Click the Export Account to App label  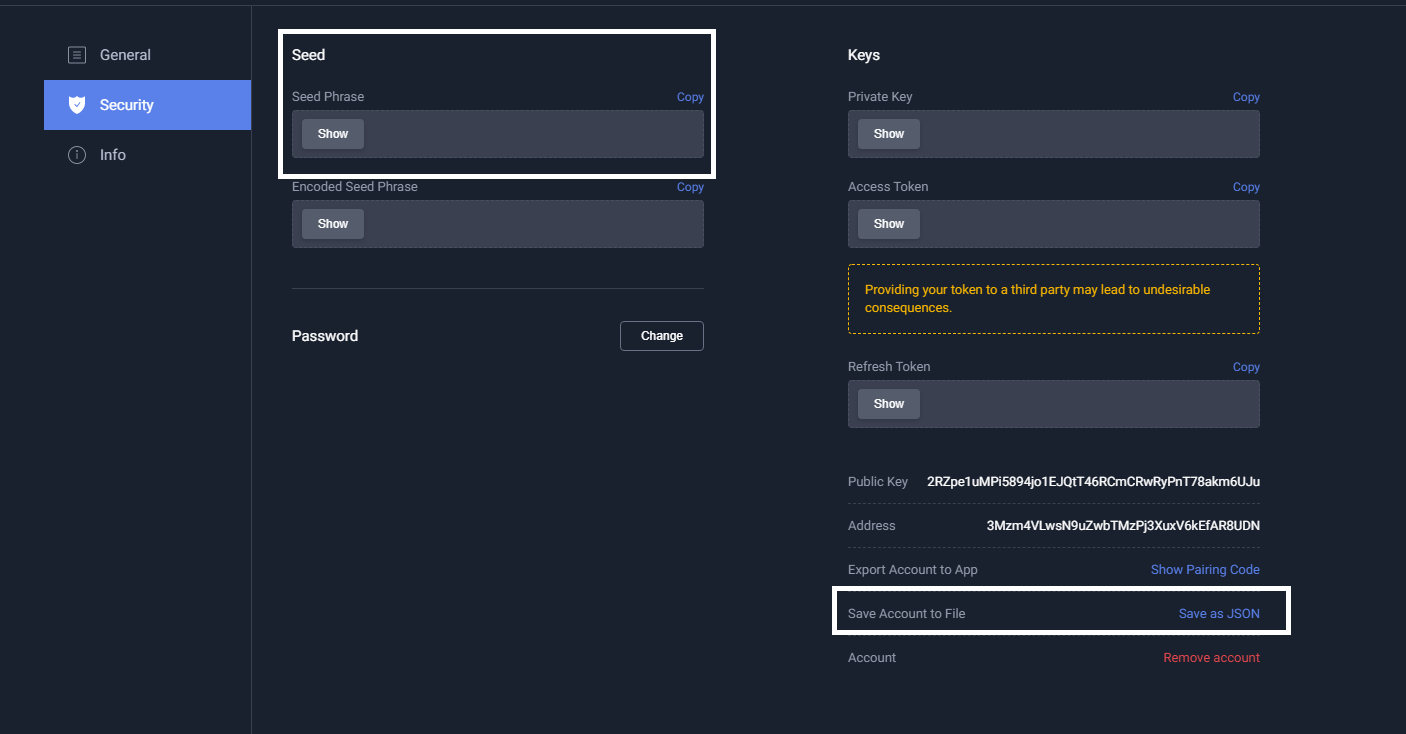coord(913,570)
